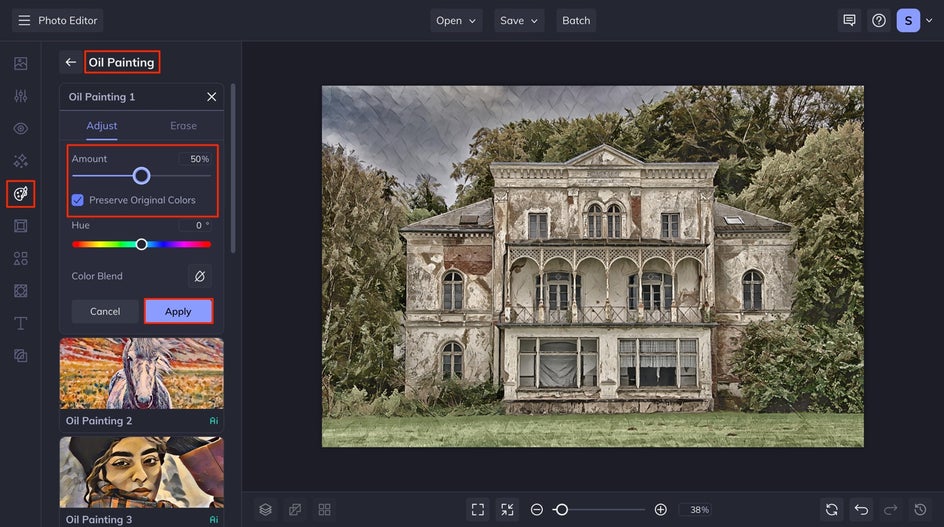This screenshot has height=527, width=944.
Task: Select the Oil Painting 2 horse thumbnail
Action: (x=141, y=373)
